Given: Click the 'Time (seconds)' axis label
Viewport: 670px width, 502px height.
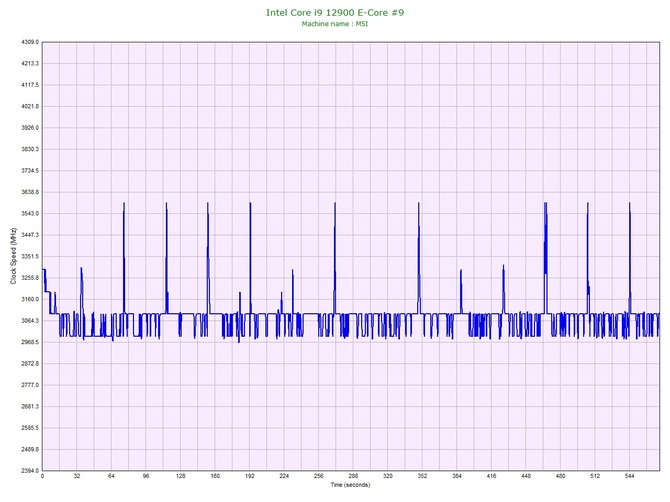Looking at the screenshot, I should 350,485.
